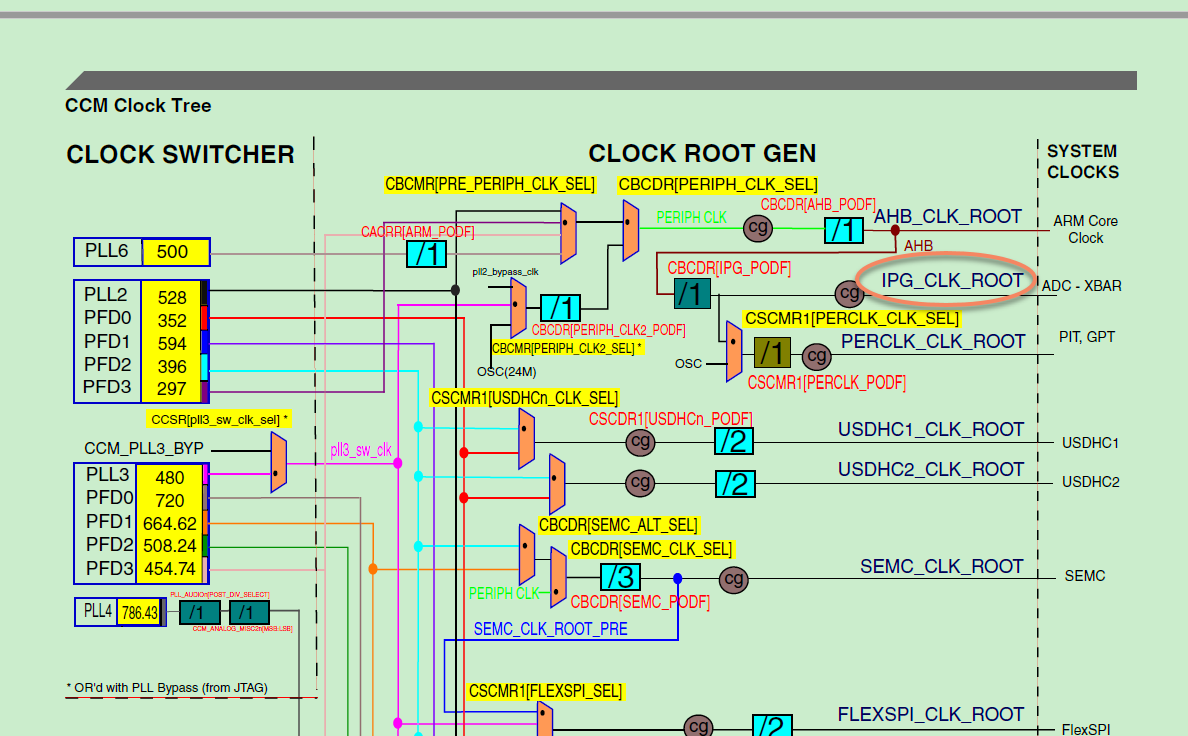
Task: Click the PLL2 PFD2 396 value
Action: [x=172, y=366]
